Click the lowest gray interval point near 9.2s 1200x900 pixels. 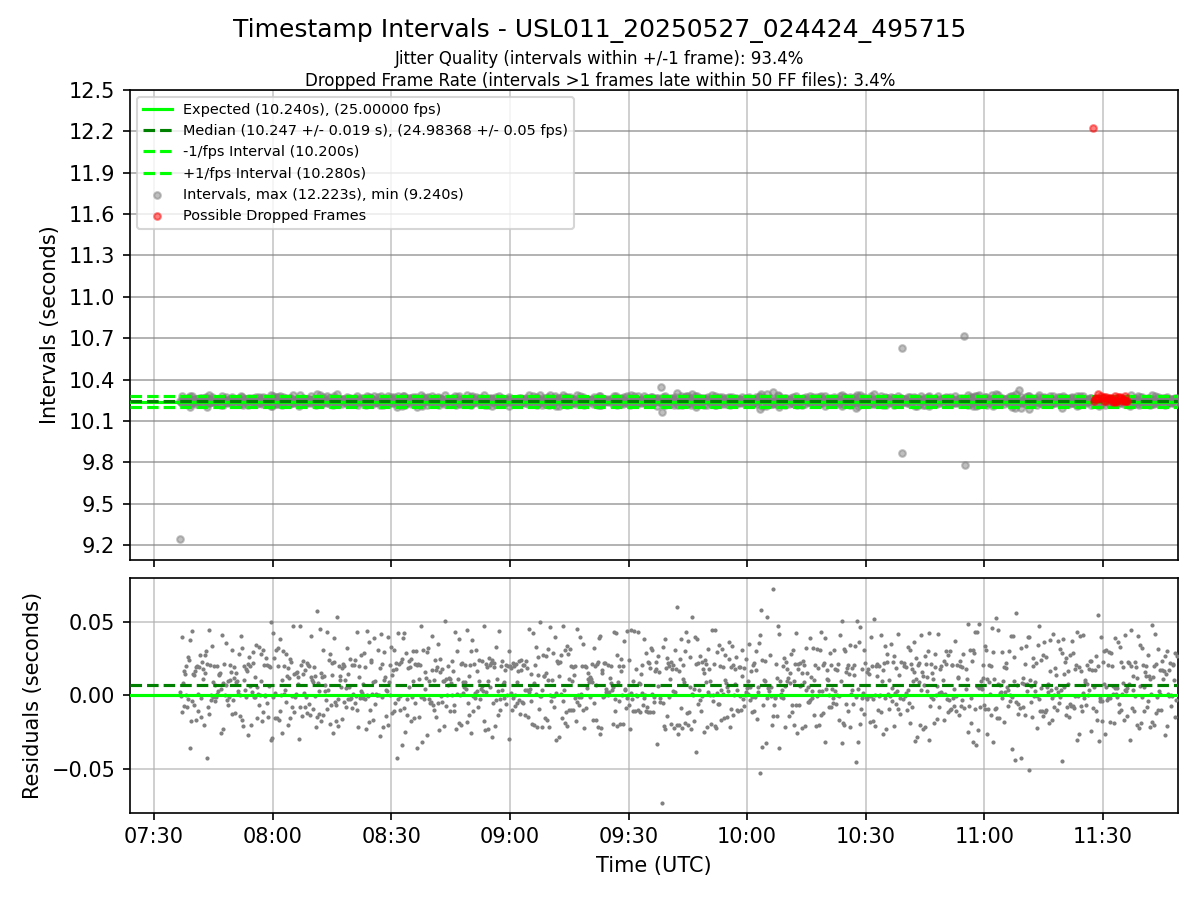pos(180,539)
